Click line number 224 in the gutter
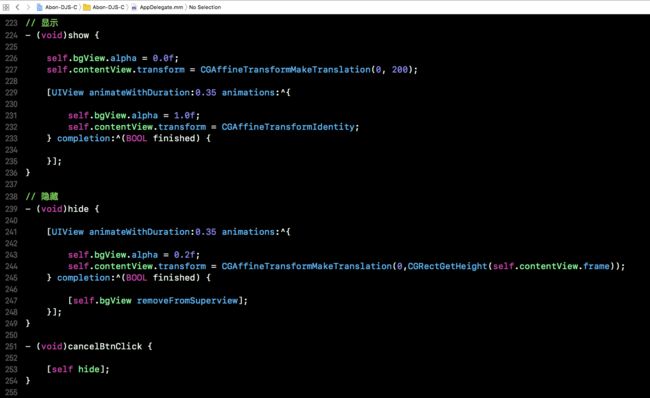This screenshot has width=650, height=398. [11, 35]
